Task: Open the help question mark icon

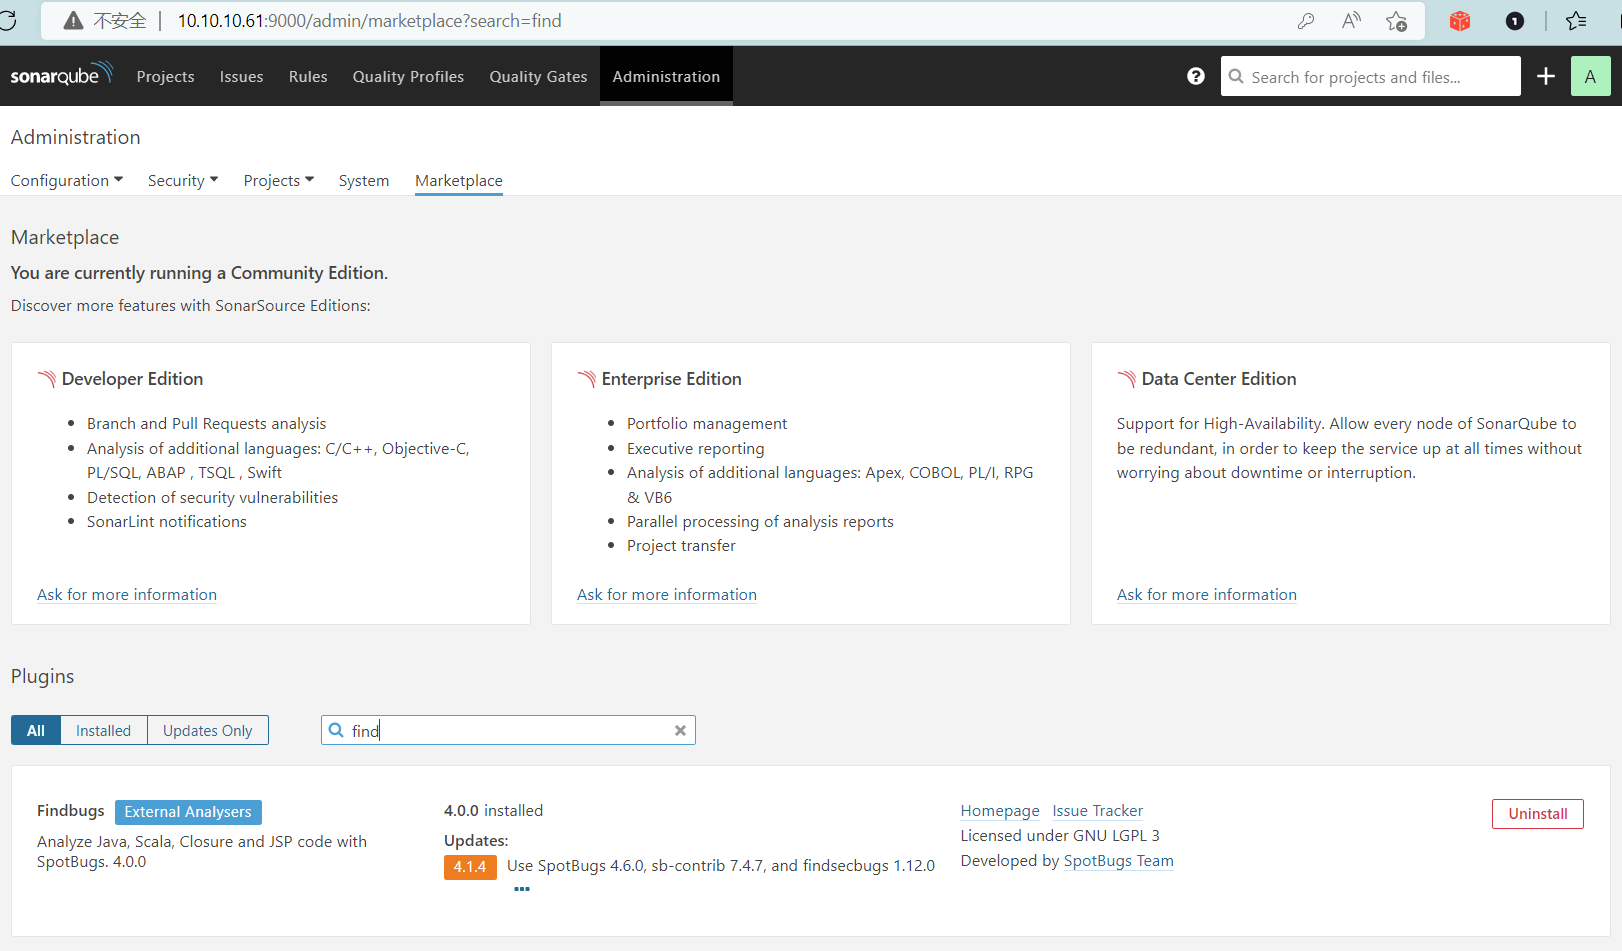Action: pyautogui.click(x=1196, y=76)
